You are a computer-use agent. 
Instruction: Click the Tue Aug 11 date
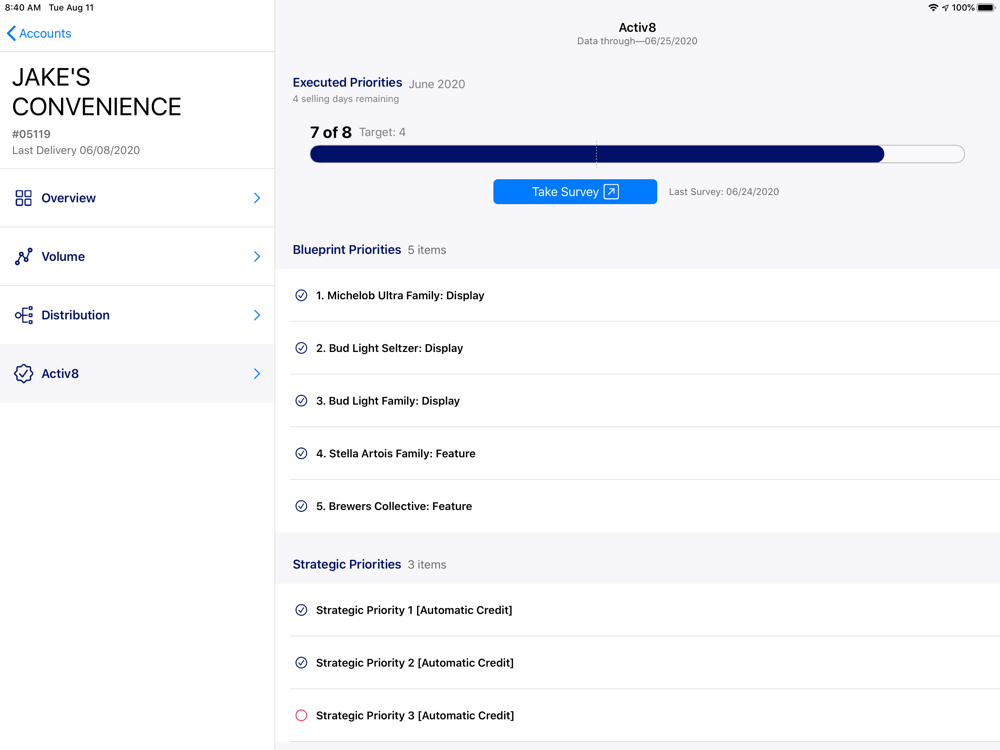click(x=71, y=8)
